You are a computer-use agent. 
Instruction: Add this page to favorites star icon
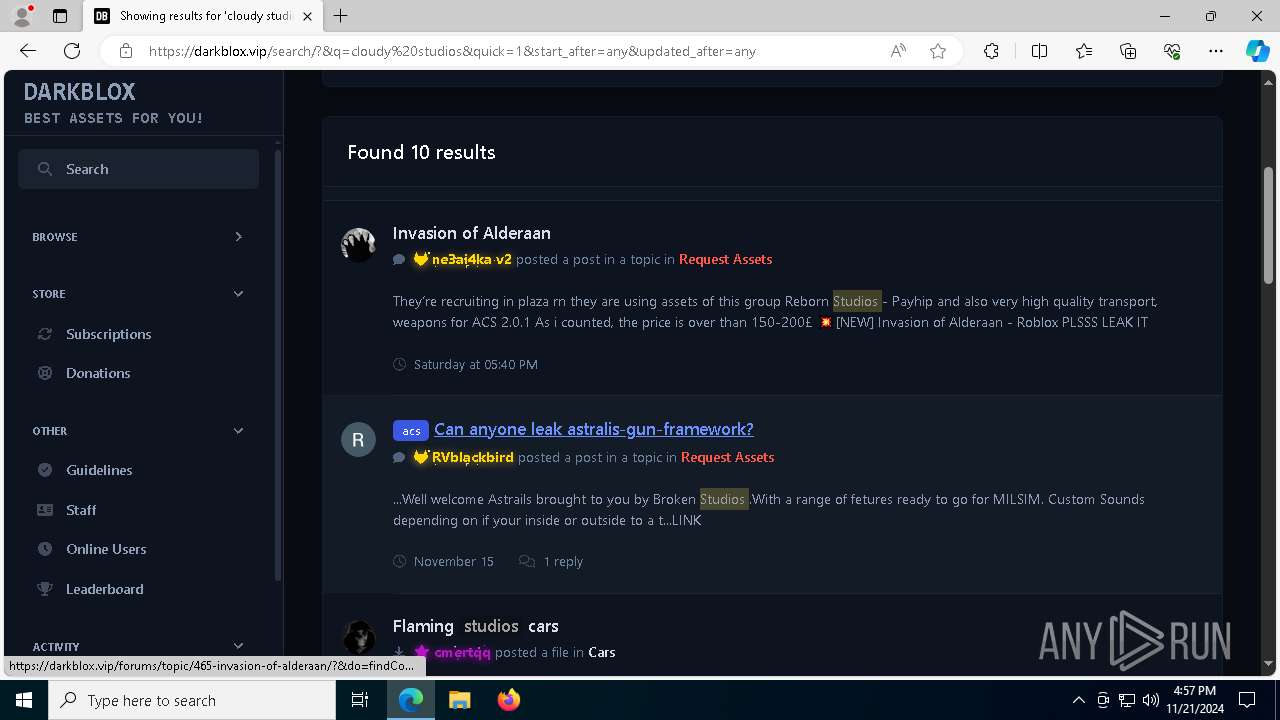coord(938,51)
